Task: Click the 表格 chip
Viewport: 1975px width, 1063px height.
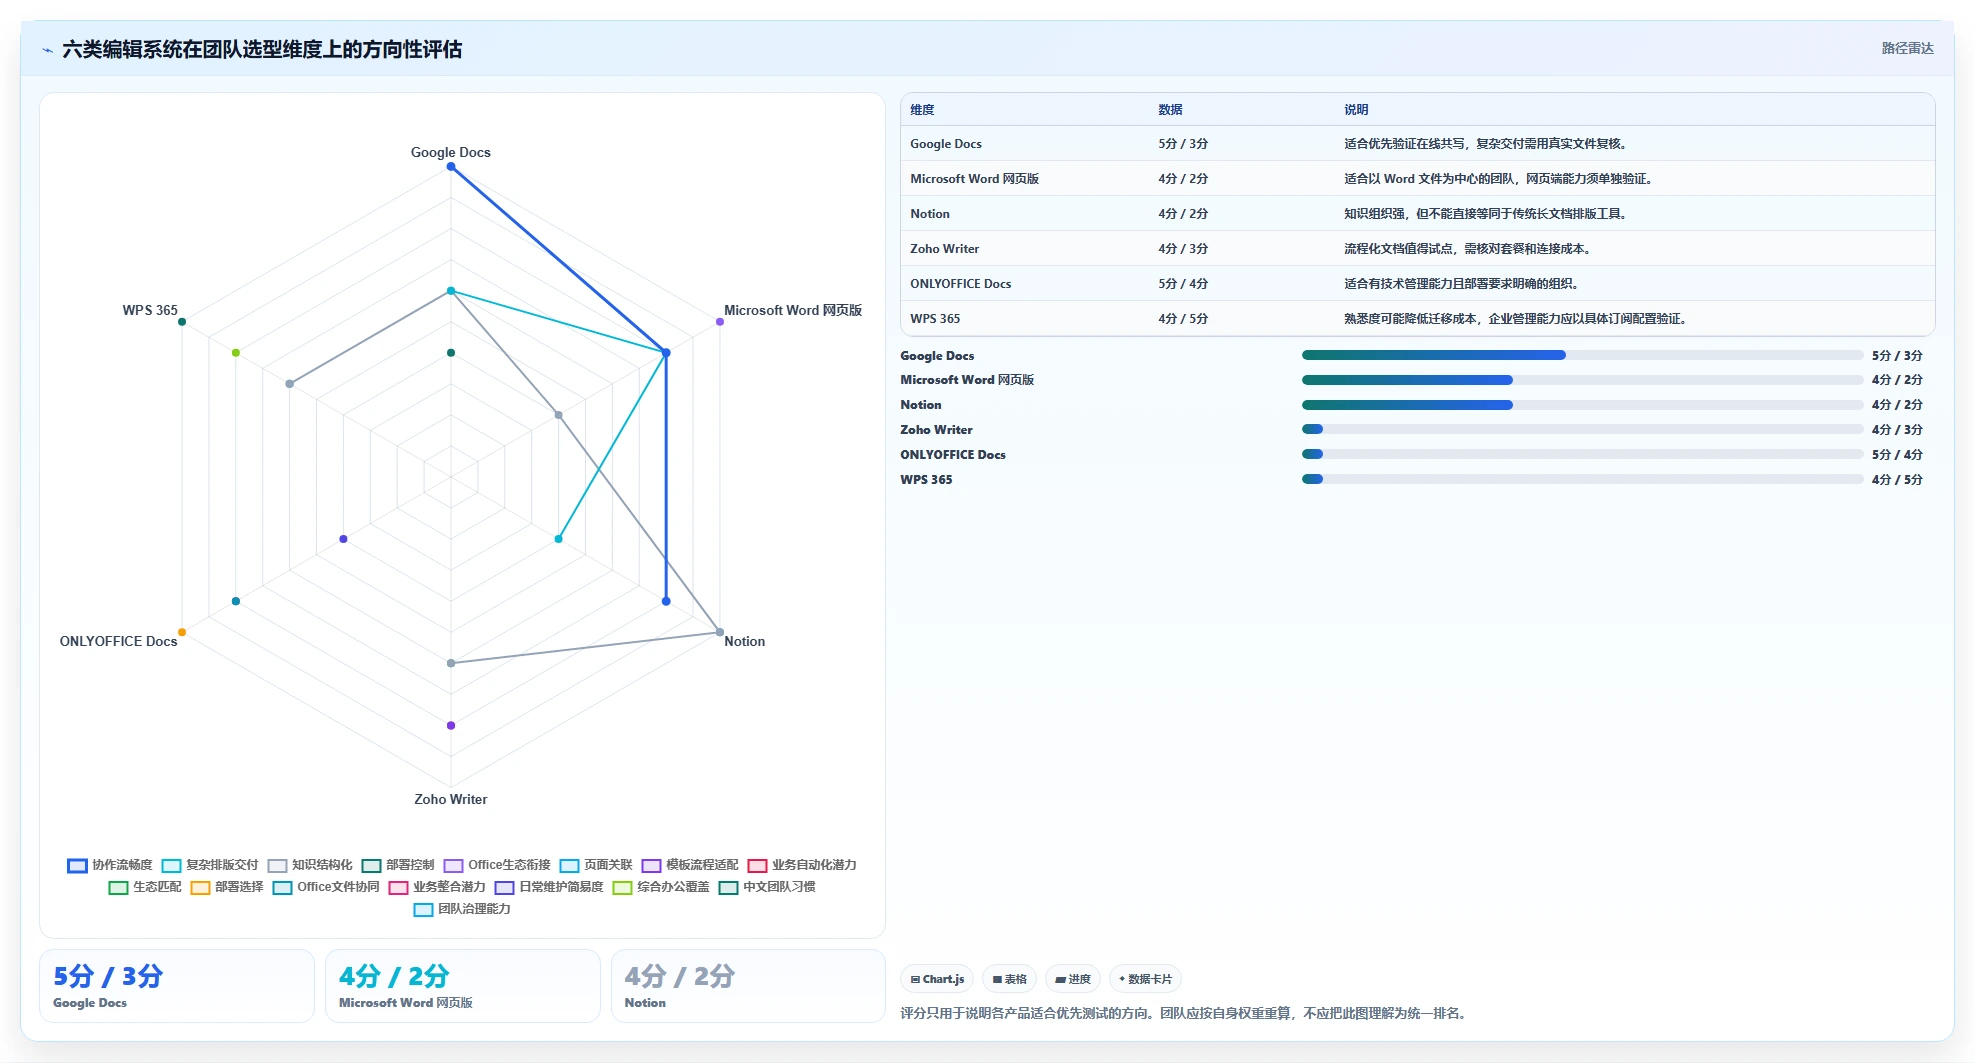Action: 1009,979
